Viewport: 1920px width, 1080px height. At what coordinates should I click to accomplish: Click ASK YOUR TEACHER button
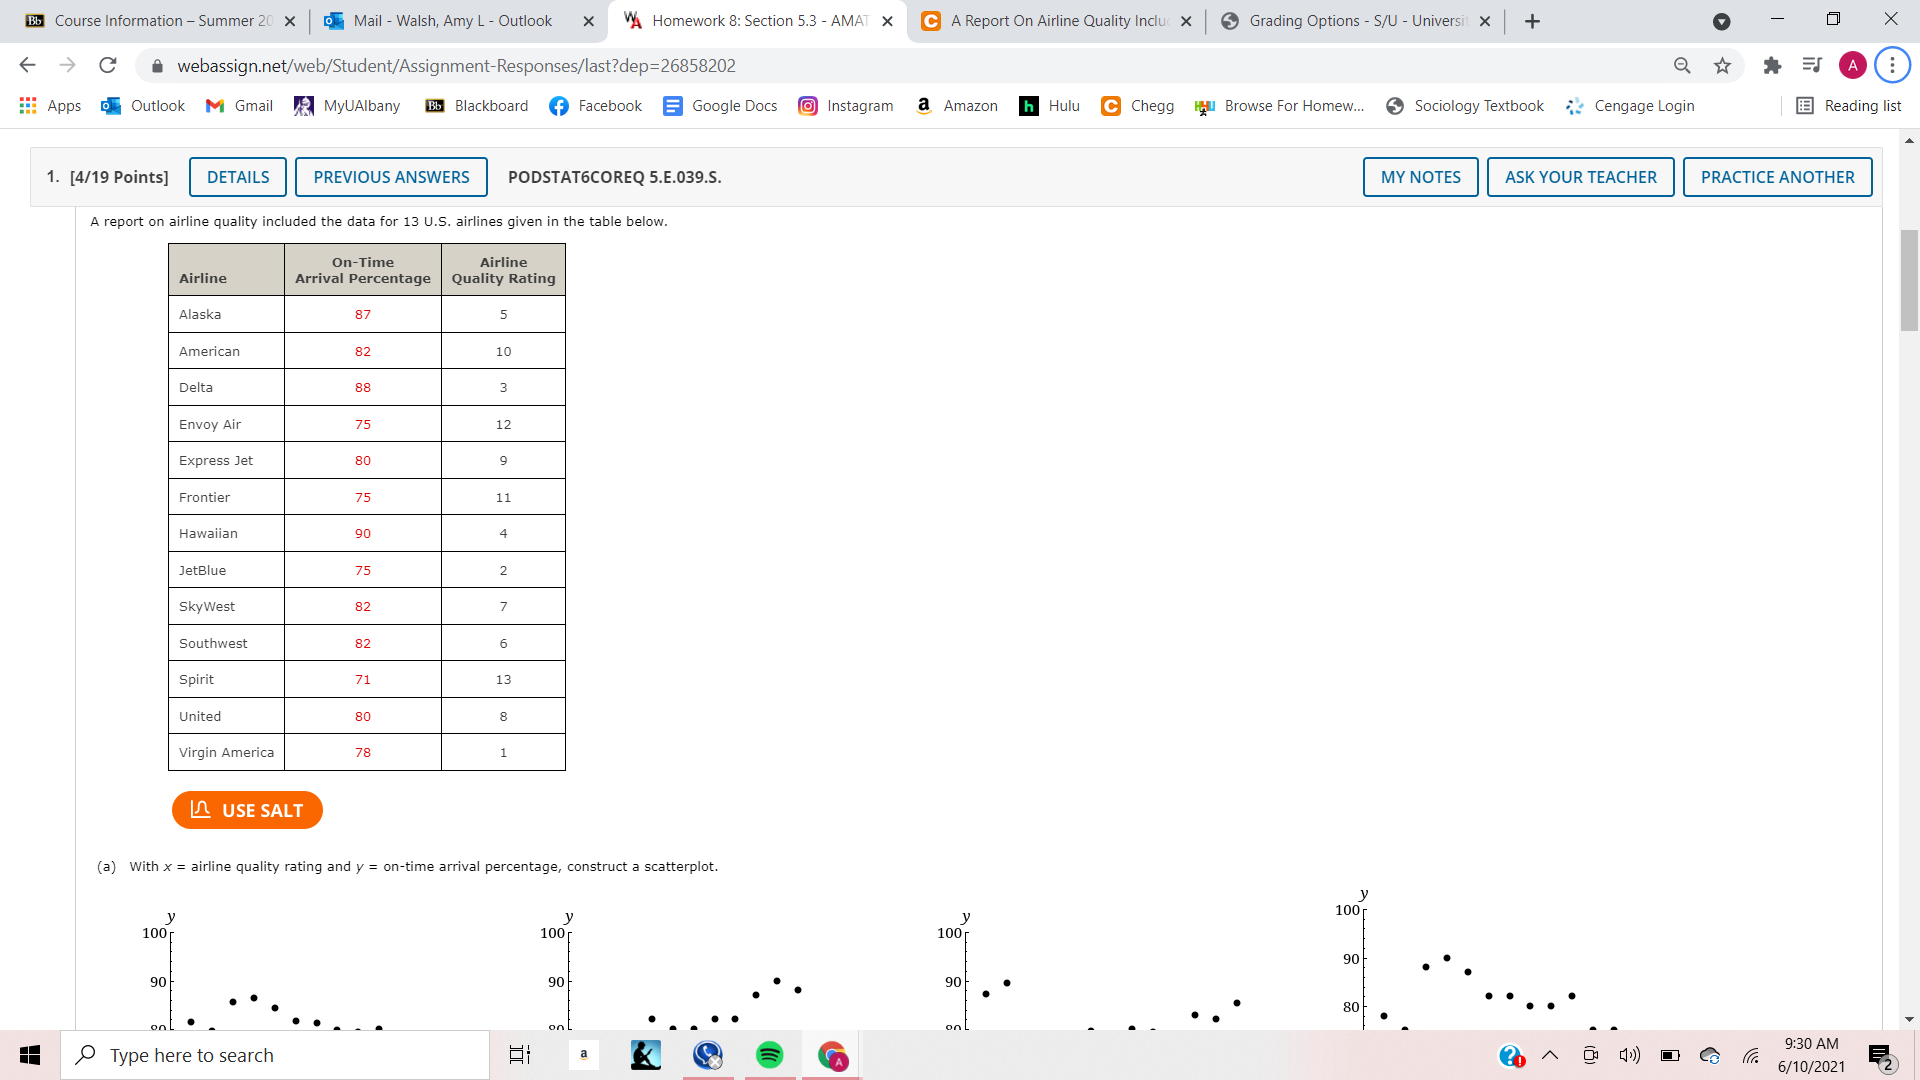(x=1580, y=177)
